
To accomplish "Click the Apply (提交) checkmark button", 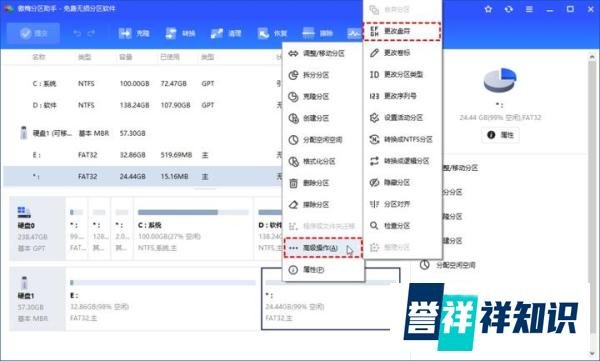I will tap(33, 33).
